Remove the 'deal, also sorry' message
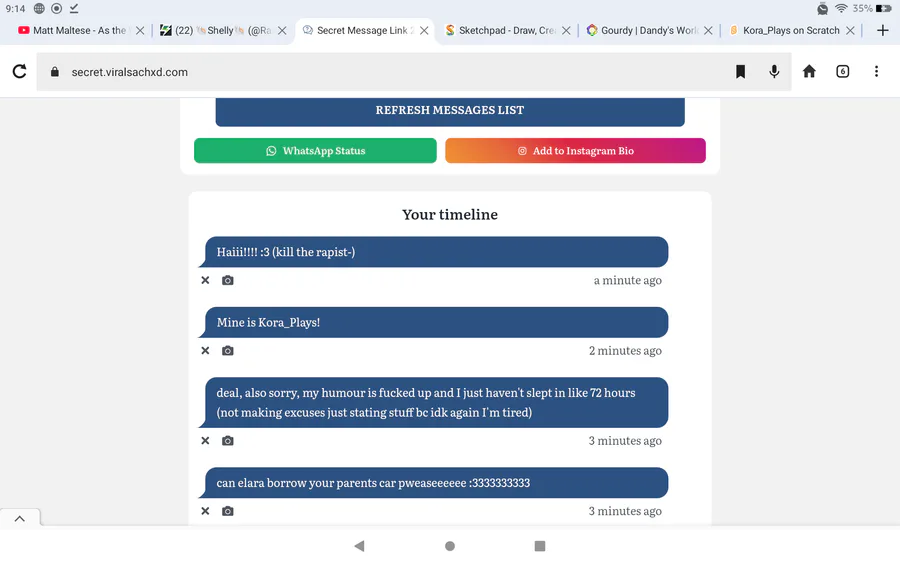The width and height of the screenshot is (900, 563). tap(205, 441)
